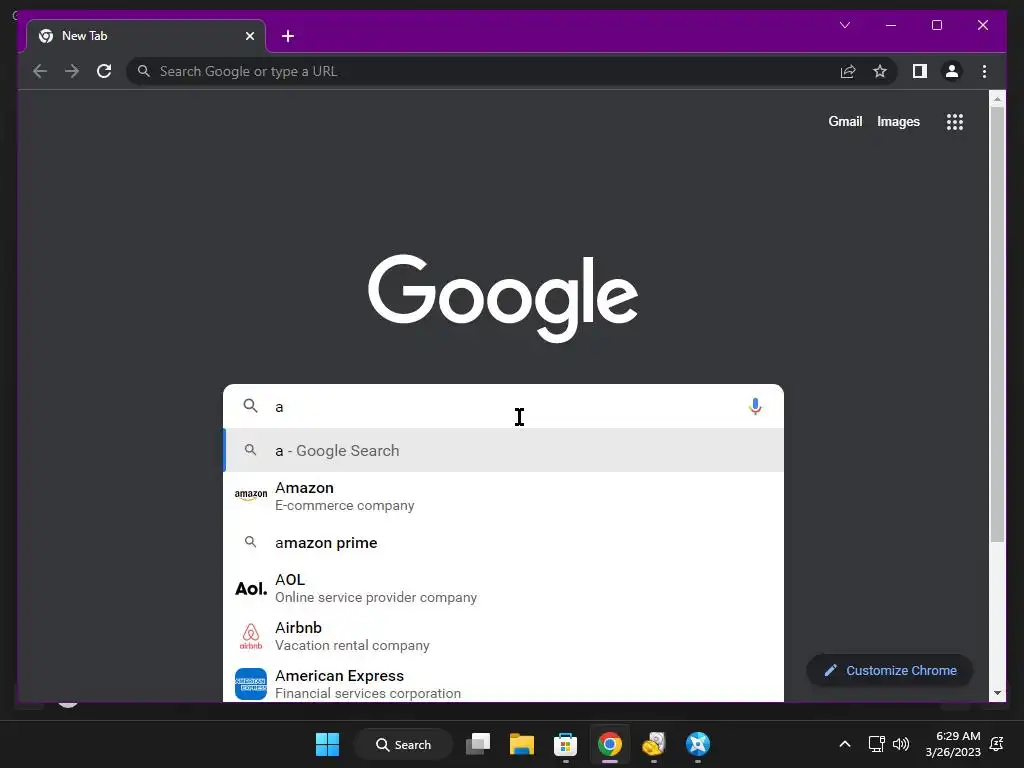Open the Chrome side panel

(x=920, y=71)
